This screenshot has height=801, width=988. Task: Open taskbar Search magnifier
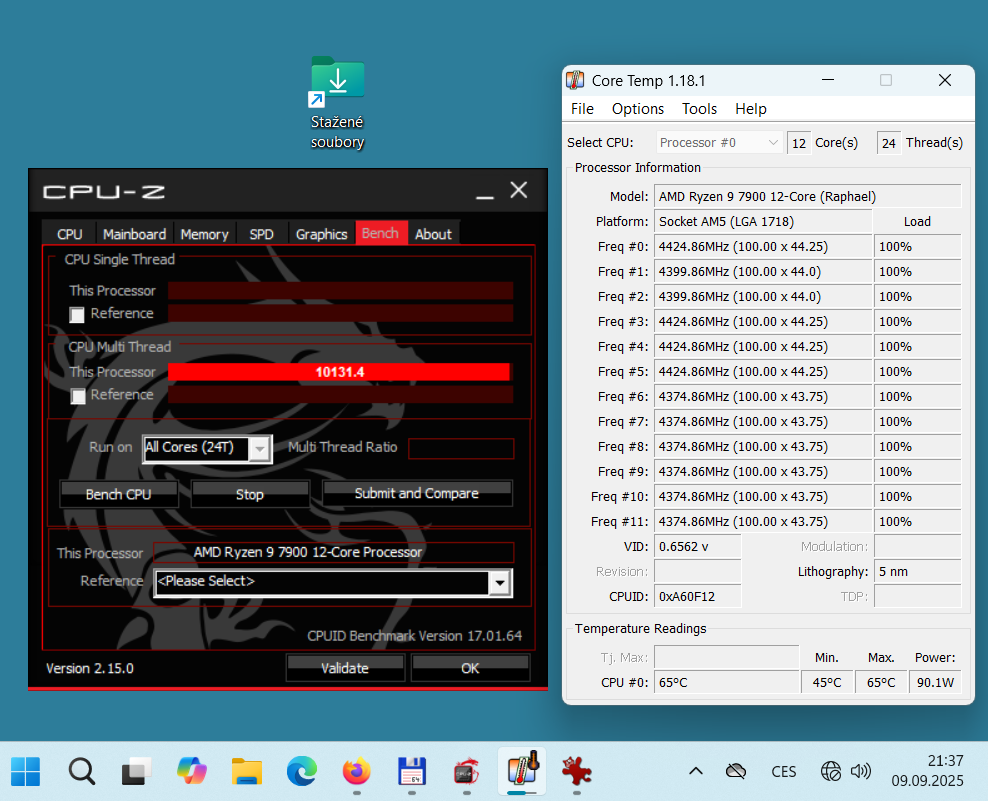coord(81,771)
